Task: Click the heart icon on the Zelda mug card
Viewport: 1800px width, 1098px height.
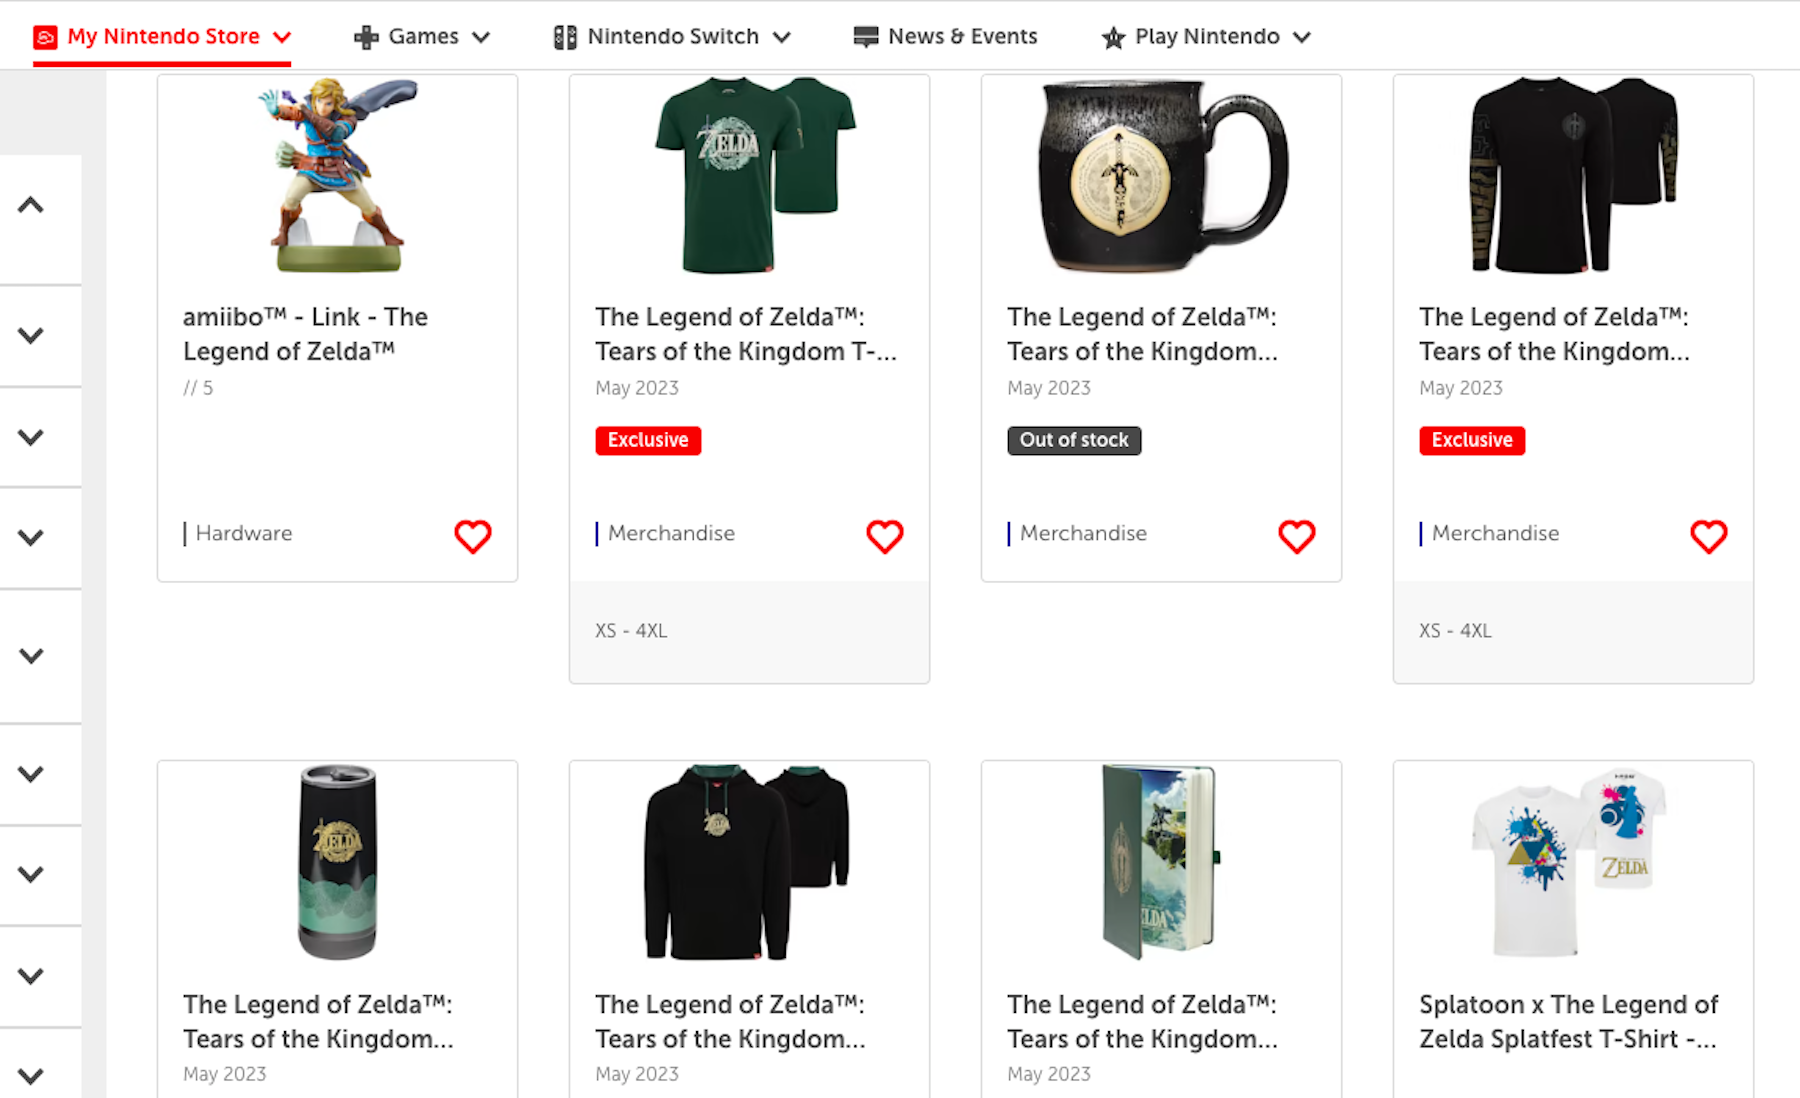Action: (x=1297, y=536)
